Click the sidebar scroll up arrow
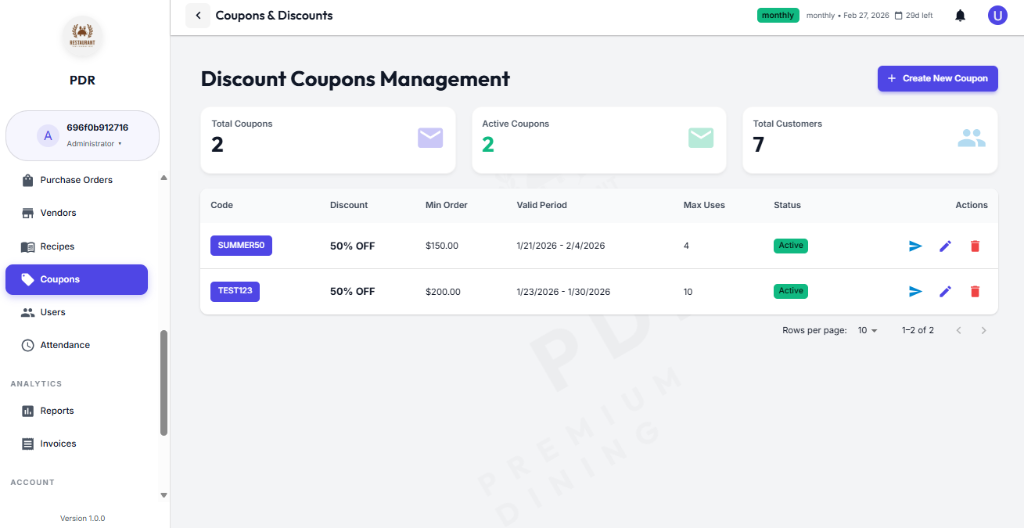Viewport: 1024px width, 528px height. [164, 177]
